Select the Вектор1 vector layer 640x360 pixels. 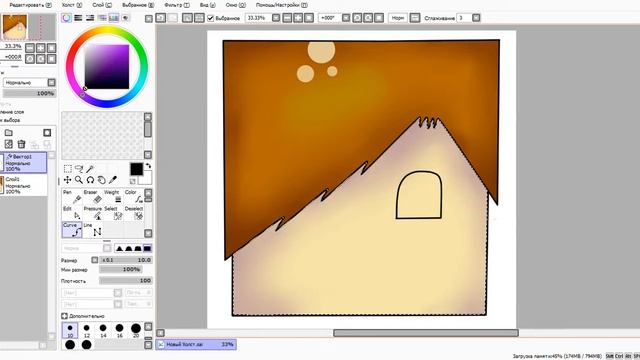tap(24, 162)
